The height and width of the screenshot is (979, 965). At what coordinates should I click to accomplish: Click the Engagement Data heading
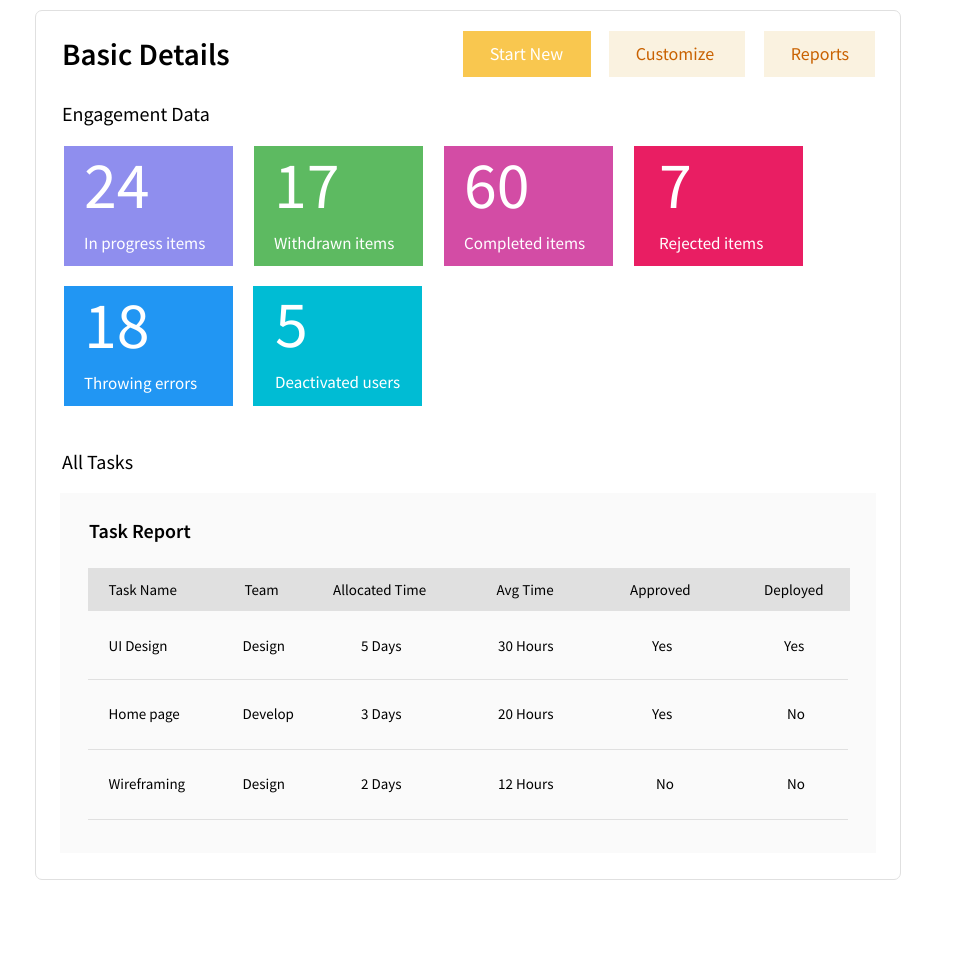click(136, 115)
